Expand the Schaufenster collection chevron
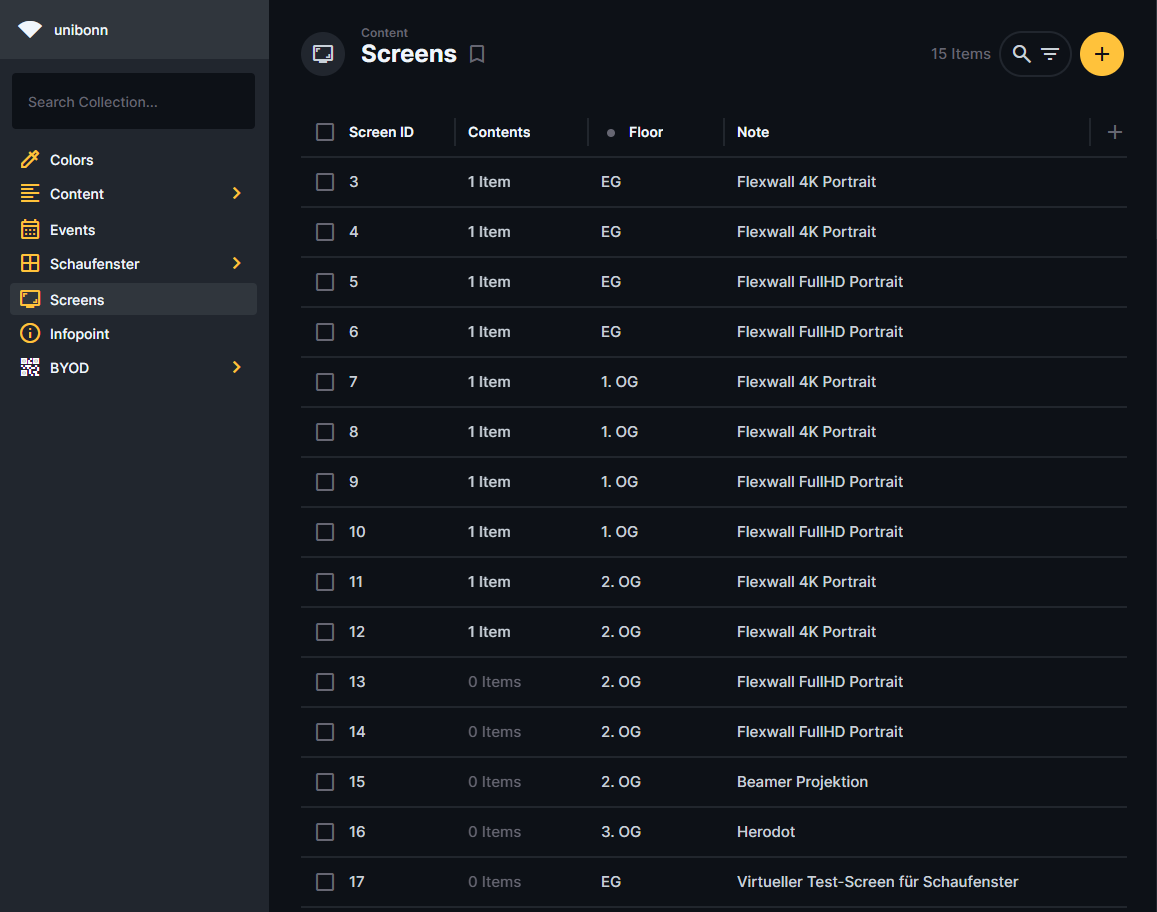 click(x=237, y=263)
